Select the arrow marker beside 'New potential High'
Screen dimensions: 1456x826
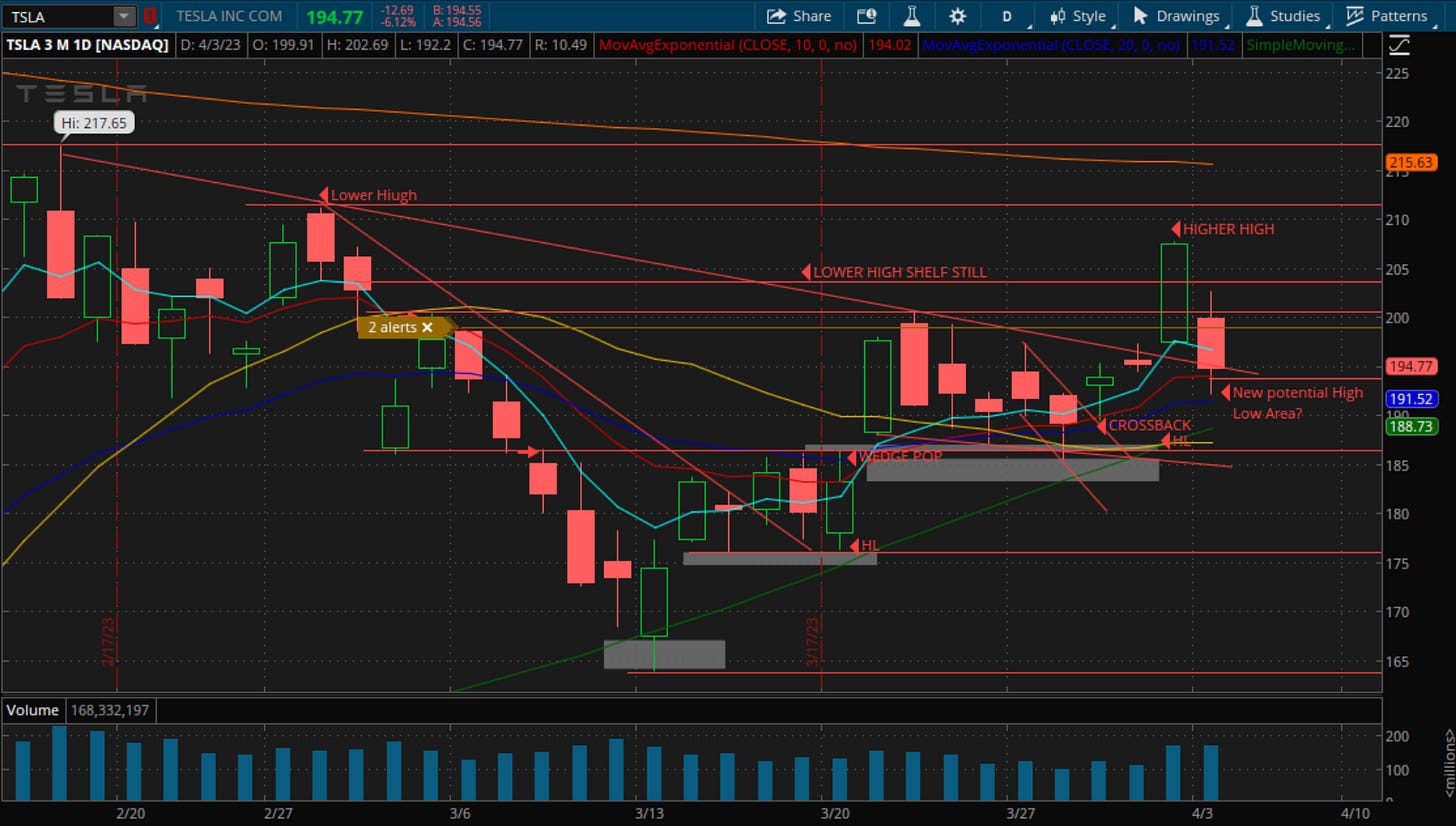(1225, 393)
